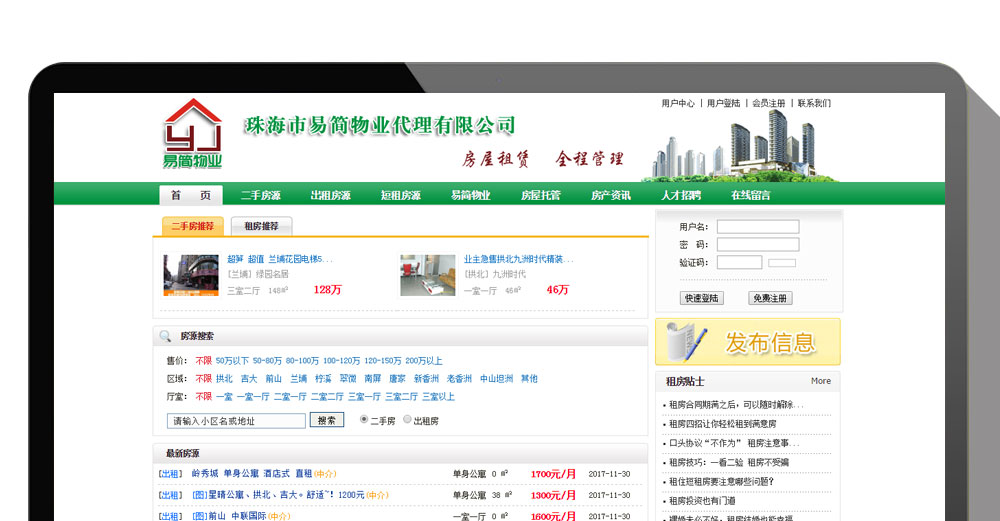The image size is (1000, 521).
Task: Focus the 验证码 input field
Action: pos(739,262)
